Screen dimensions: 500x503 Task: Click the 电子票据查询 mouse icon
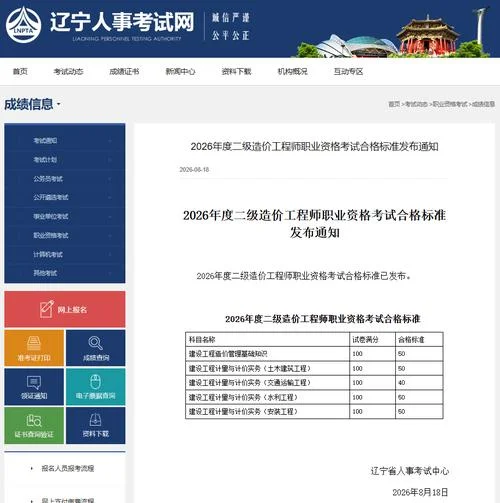(95, 382)
